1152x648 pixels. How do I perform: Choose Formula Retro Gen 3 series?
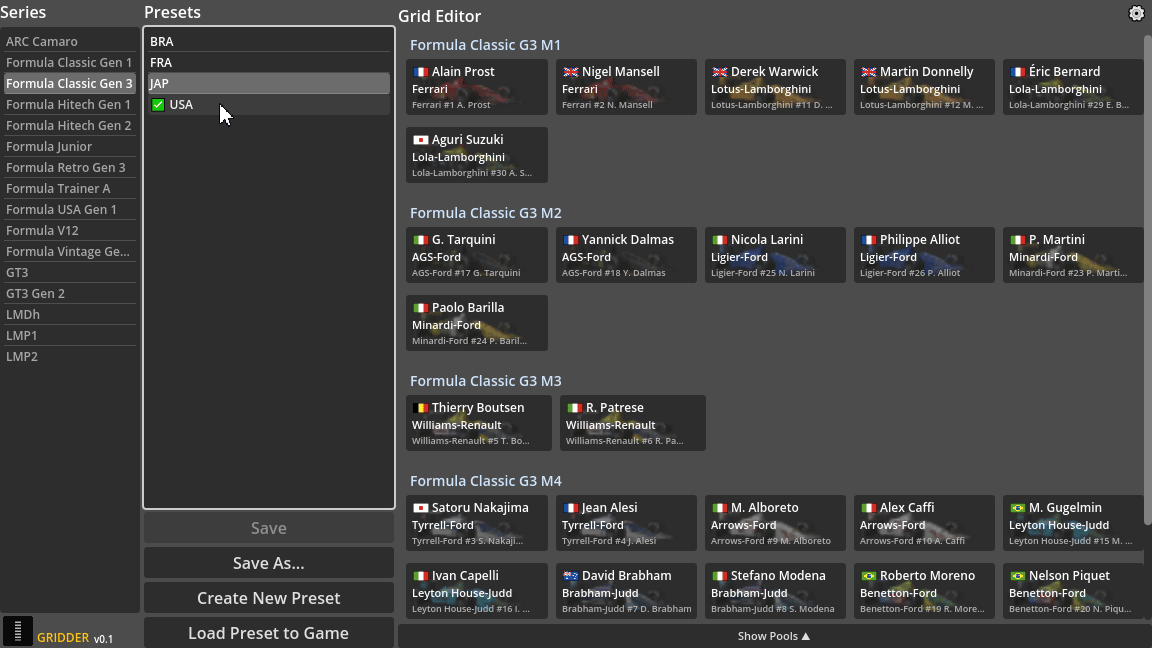point(69,168)
